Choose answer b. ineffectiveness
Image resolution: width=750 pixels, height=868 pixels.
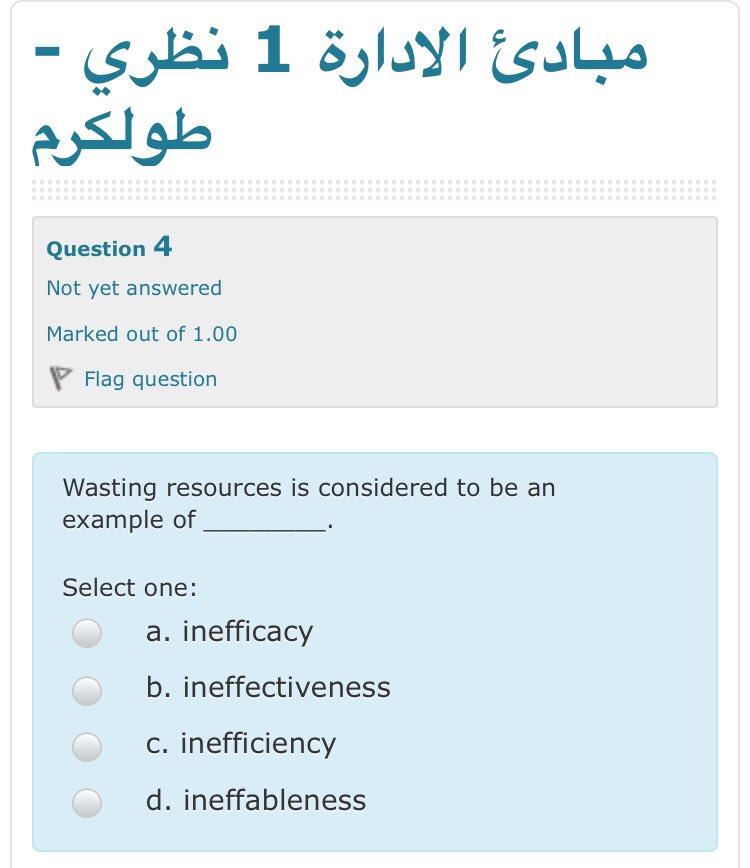(x=88, y=688)
